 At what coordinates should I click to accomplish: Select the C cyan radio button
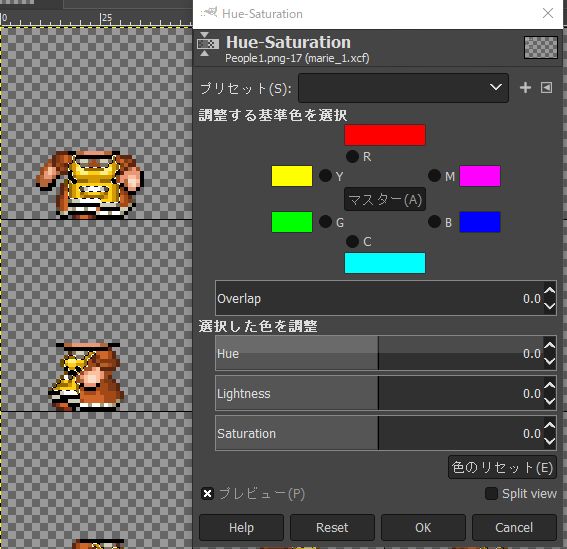[352, 241]
